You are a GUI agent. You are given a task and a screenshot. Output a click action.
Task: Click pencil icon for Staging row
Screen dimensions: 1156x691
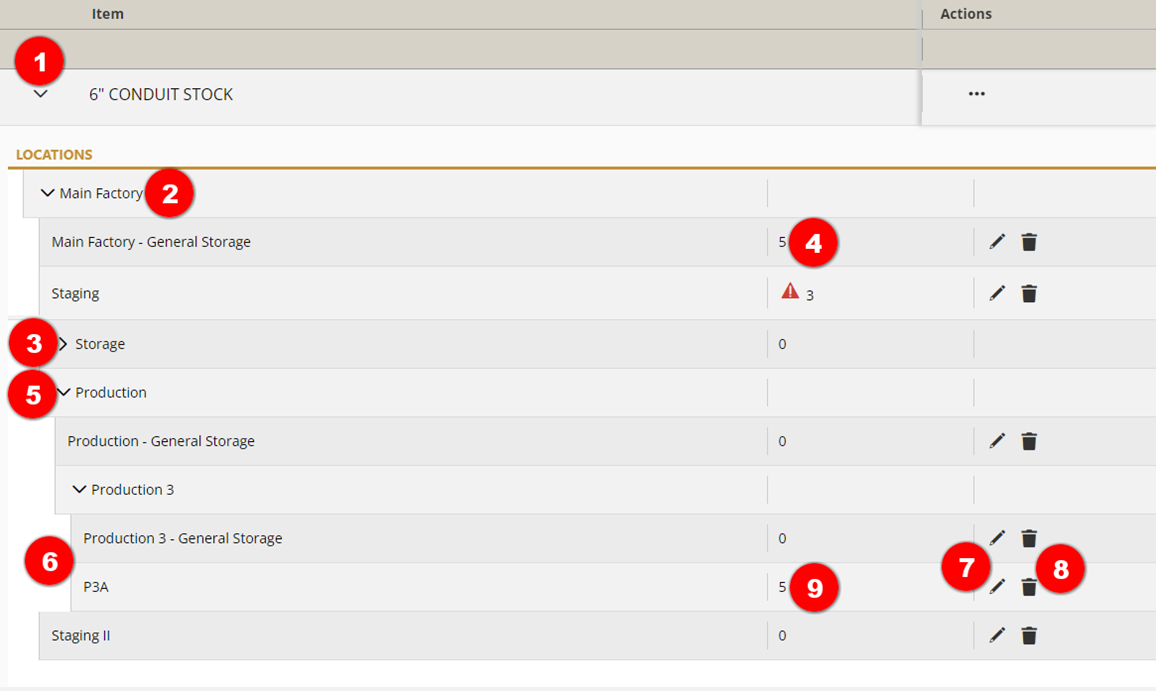point(997,294)
